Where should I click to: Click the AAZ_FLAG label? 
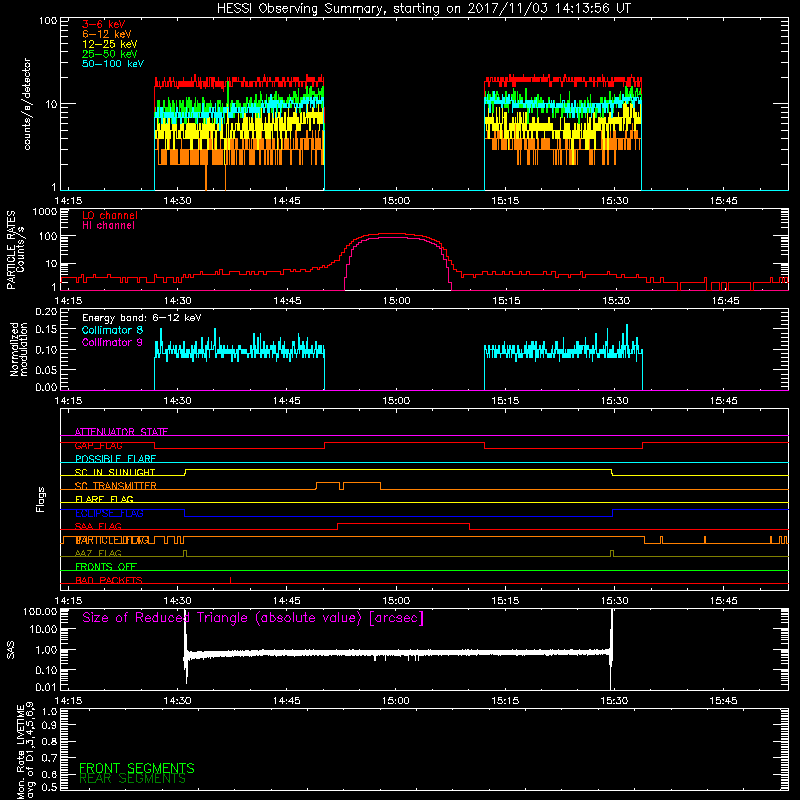pos(98,554)
